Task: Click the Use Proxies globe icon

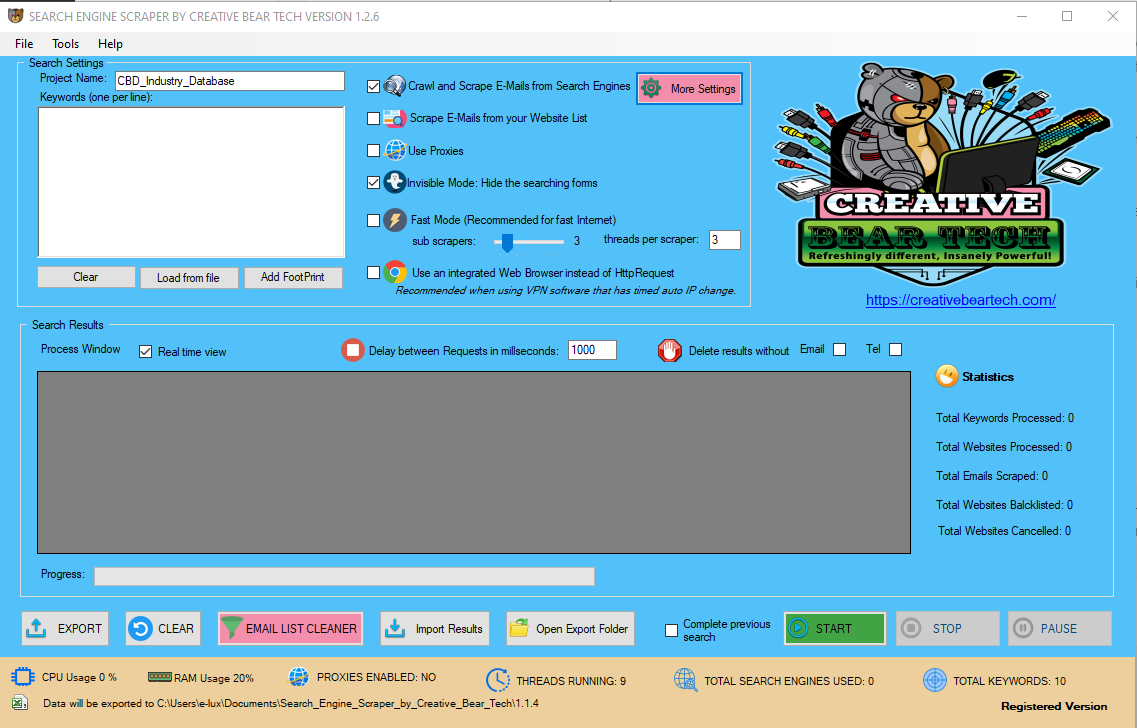Action: 394,151
